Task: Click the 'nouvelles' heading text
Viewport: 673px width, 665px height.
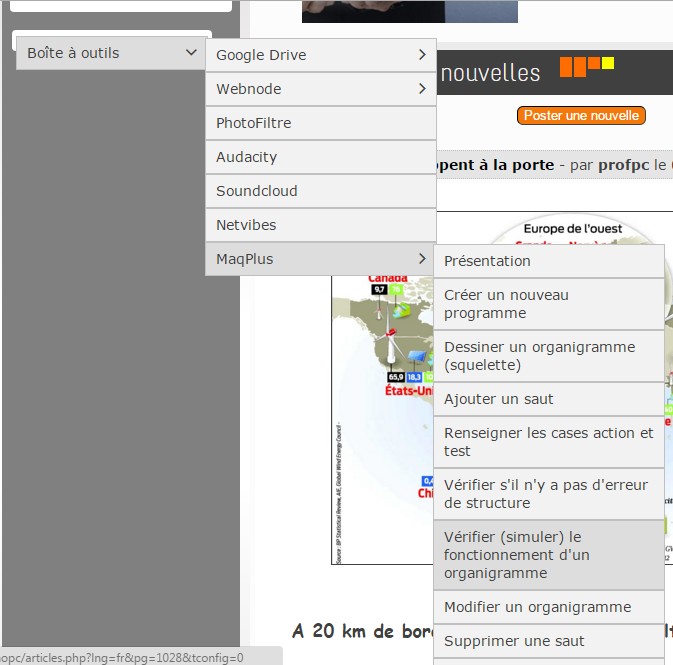Action: (x=490, y=73)
